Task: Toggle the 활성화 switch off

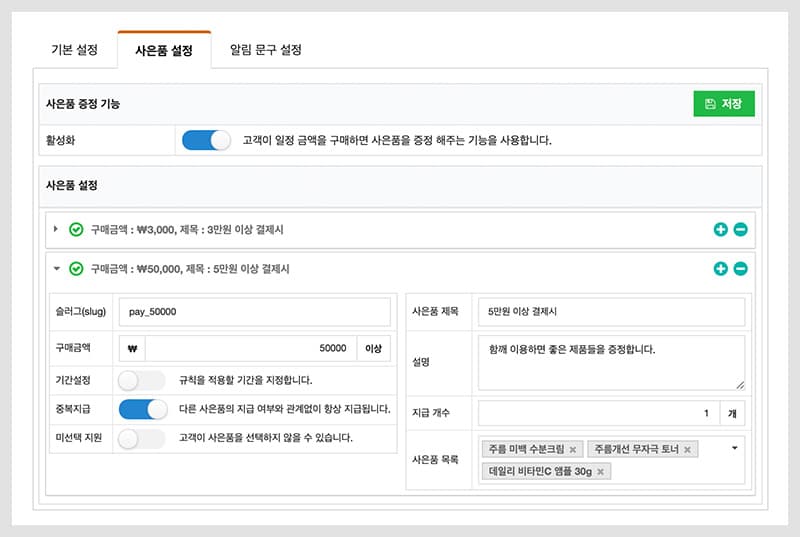Action: tap(206, 140)
